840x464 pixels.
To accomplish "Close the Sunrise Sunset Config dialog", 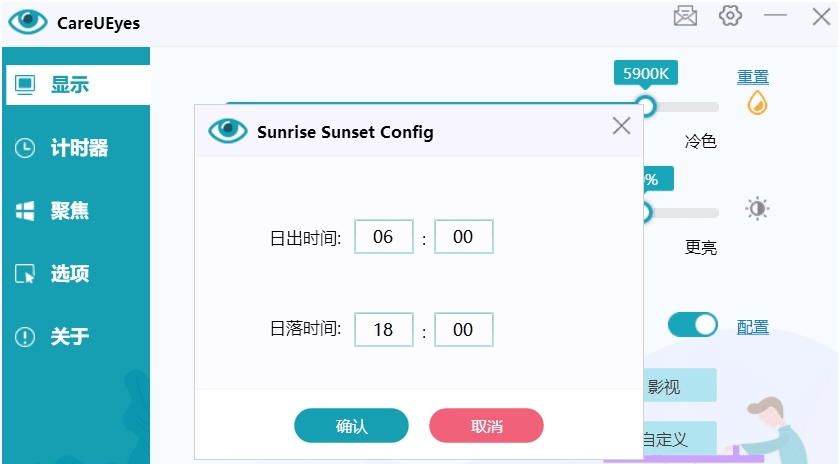I will coord(621,126).
